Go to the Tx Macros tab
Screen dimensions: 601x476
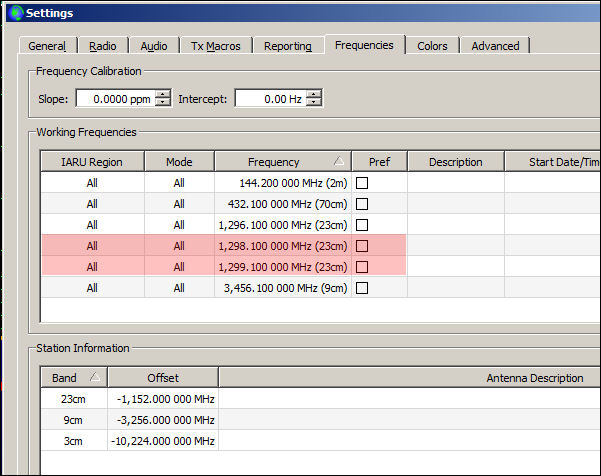pyautogui.click(x=215, y=46)
